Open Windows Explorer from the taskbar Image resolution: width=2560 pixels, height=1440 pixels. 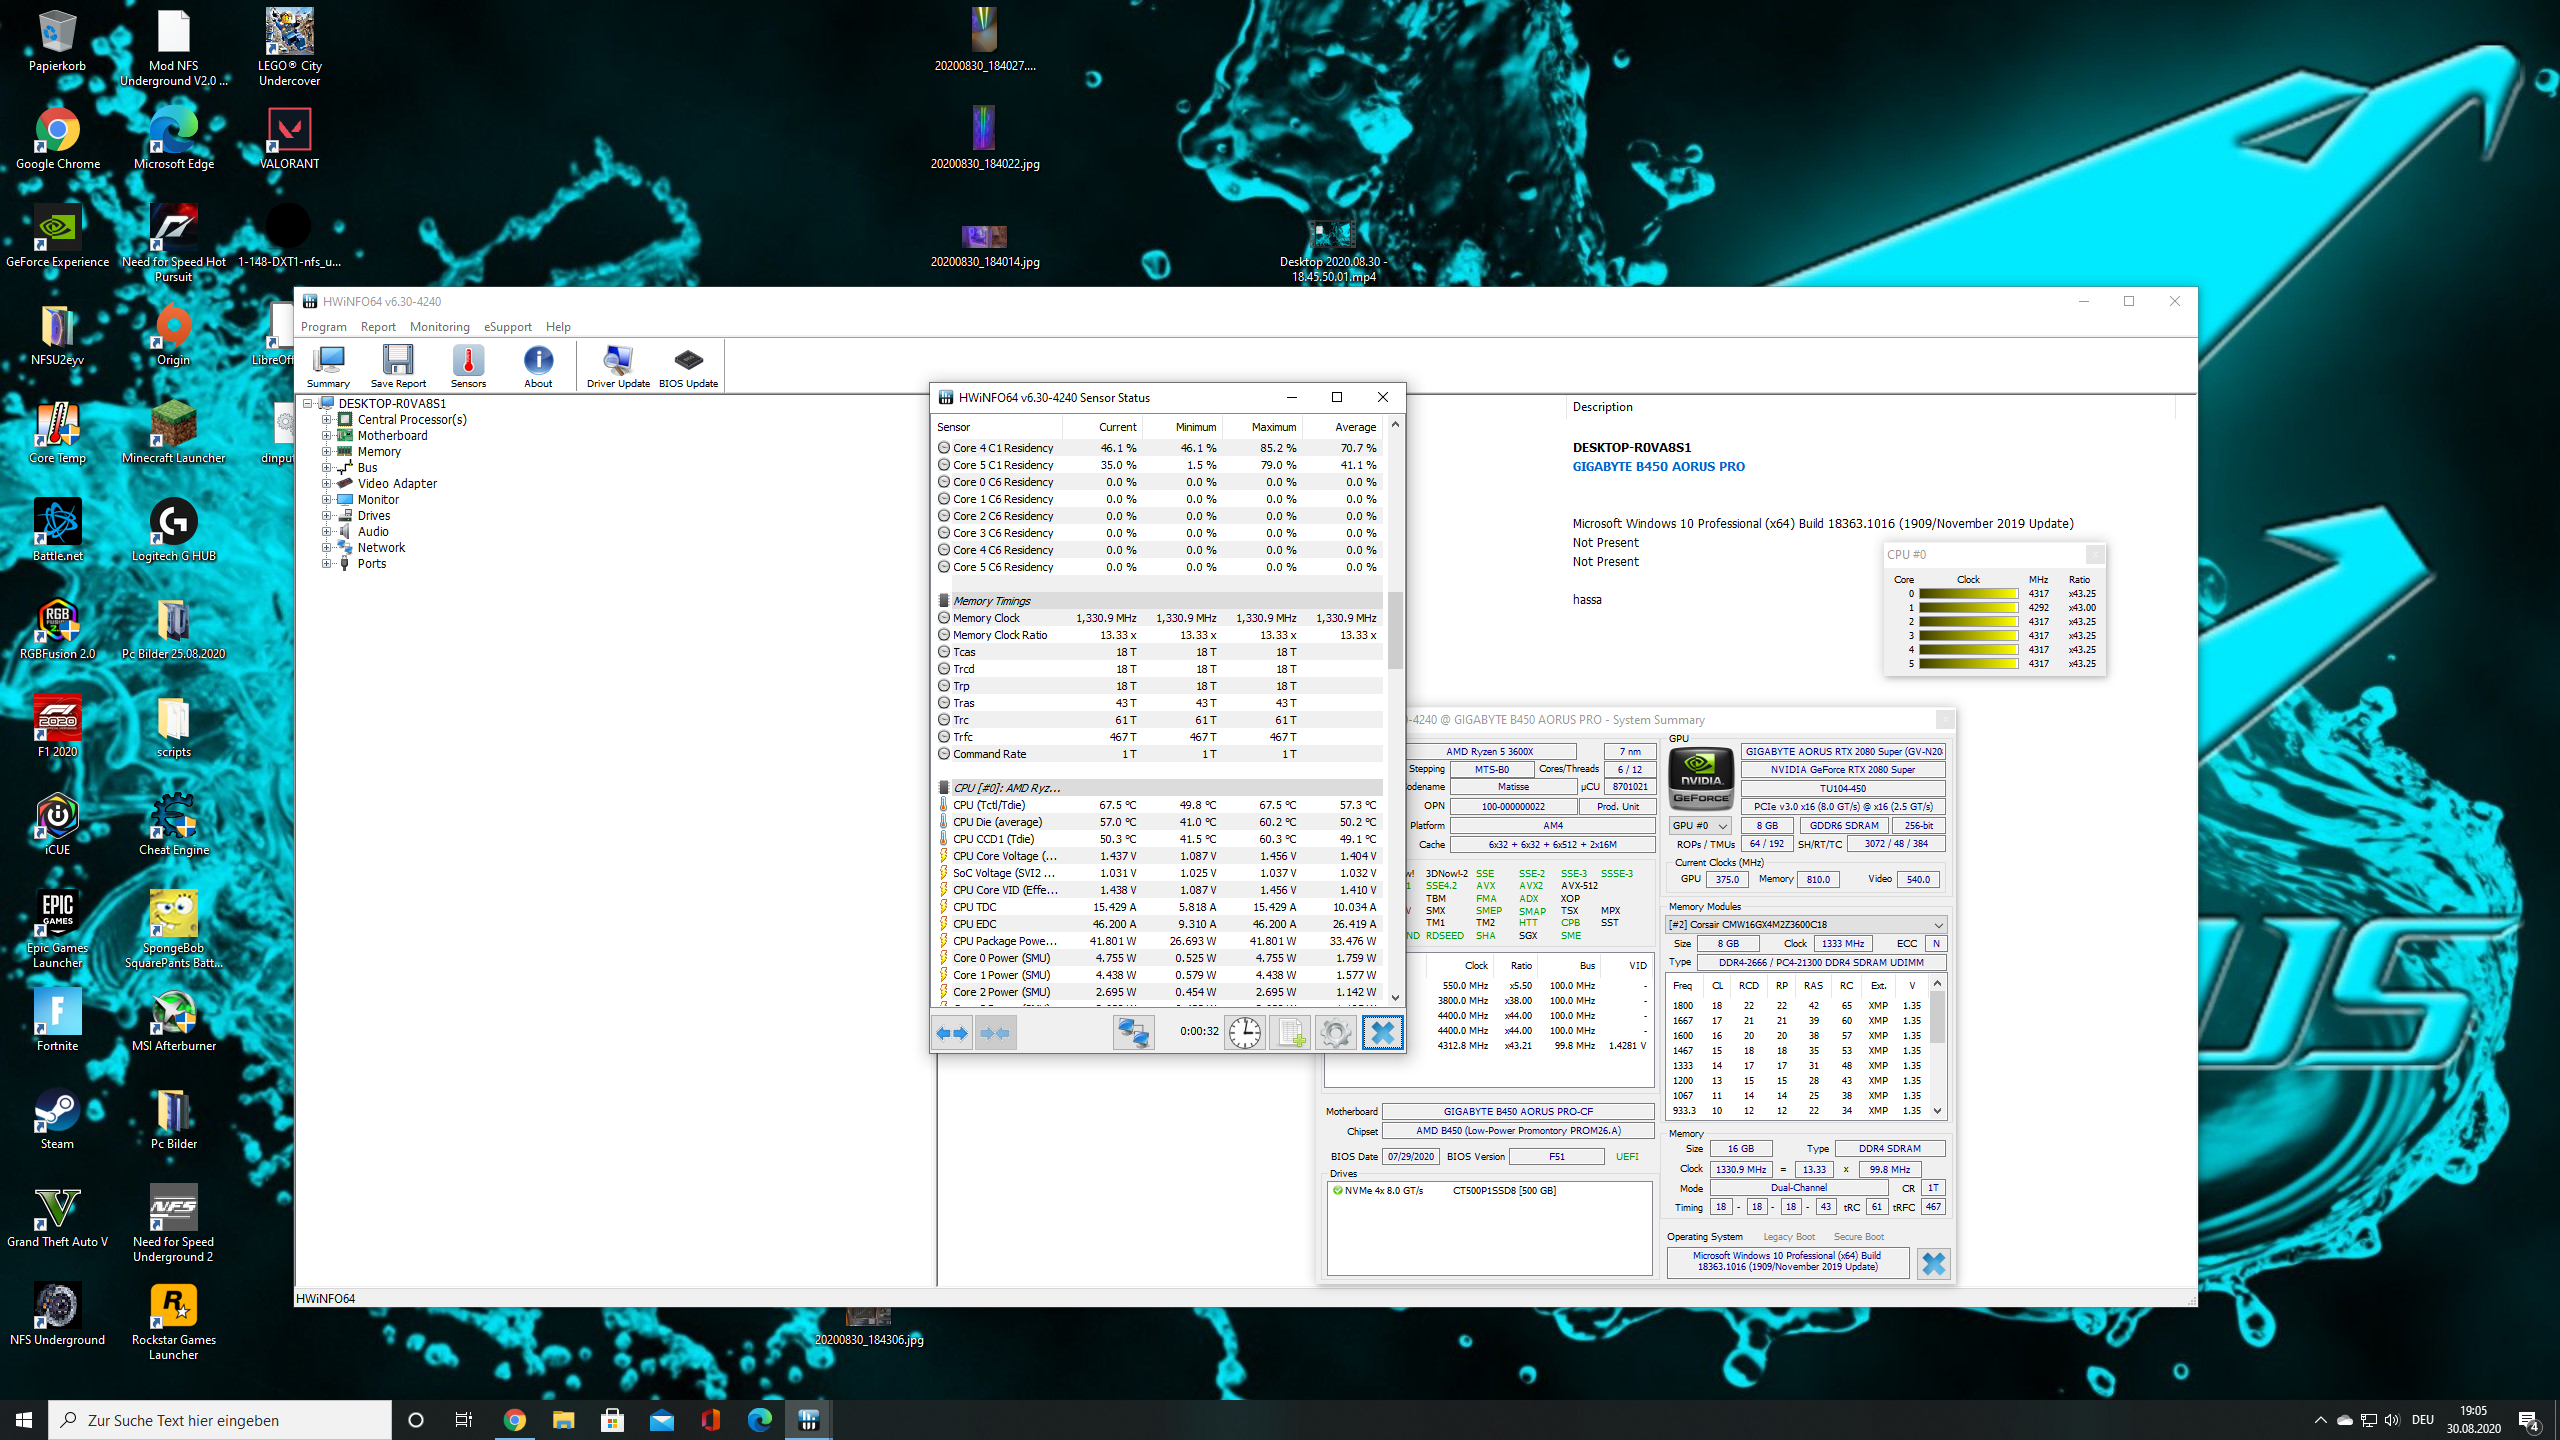563,1420
